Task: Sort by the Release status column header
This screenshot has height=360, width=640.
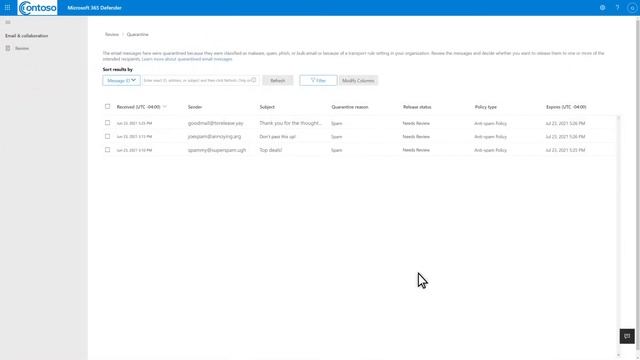Action: (417, 107)
